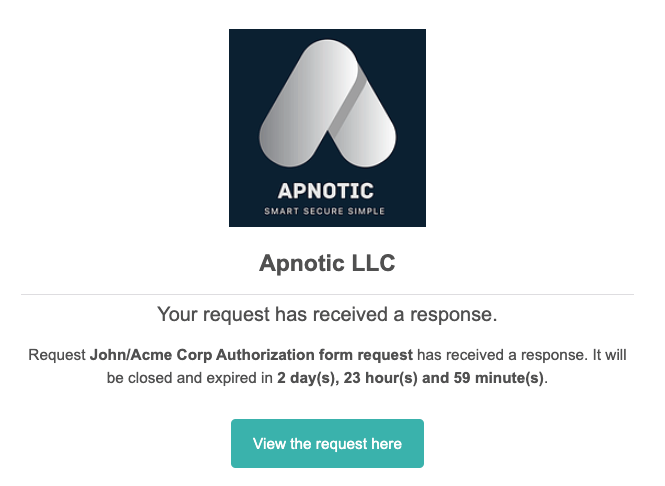Viewport: 665px width, 486px height.
Task: Click the dark navy logo background corner
Action: point(240,40)
